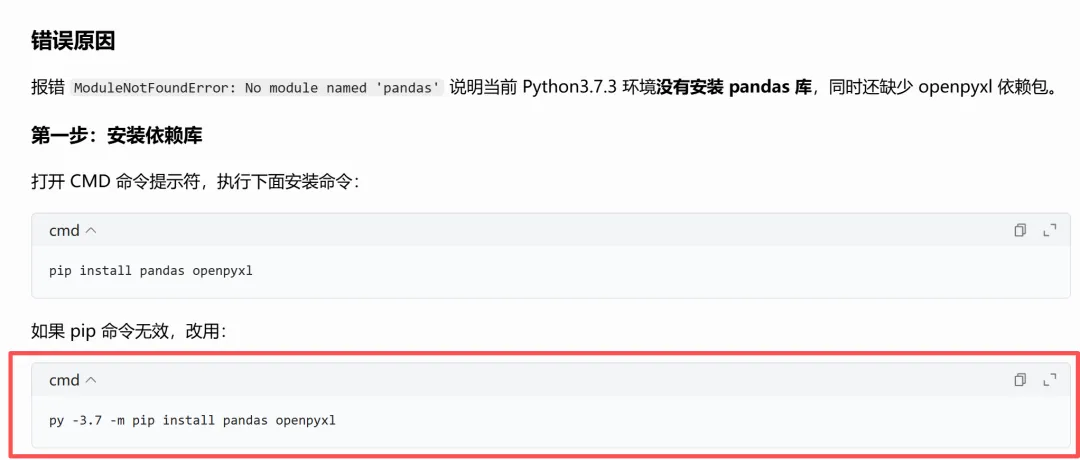Image resolution: width=1080 pixels, height=460 pixels.
Task: Expand first cmd code block to fullscreen
Action: (x=1050, y=231)
